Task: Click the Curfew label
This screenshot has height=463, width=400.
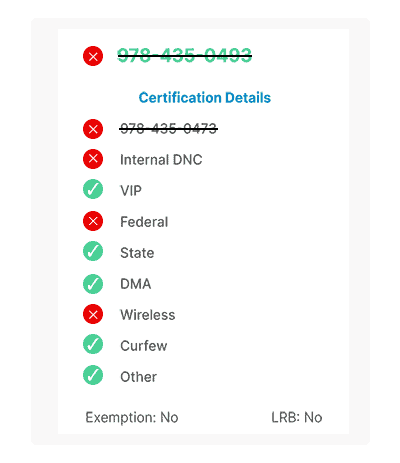Action: (144, 346)
